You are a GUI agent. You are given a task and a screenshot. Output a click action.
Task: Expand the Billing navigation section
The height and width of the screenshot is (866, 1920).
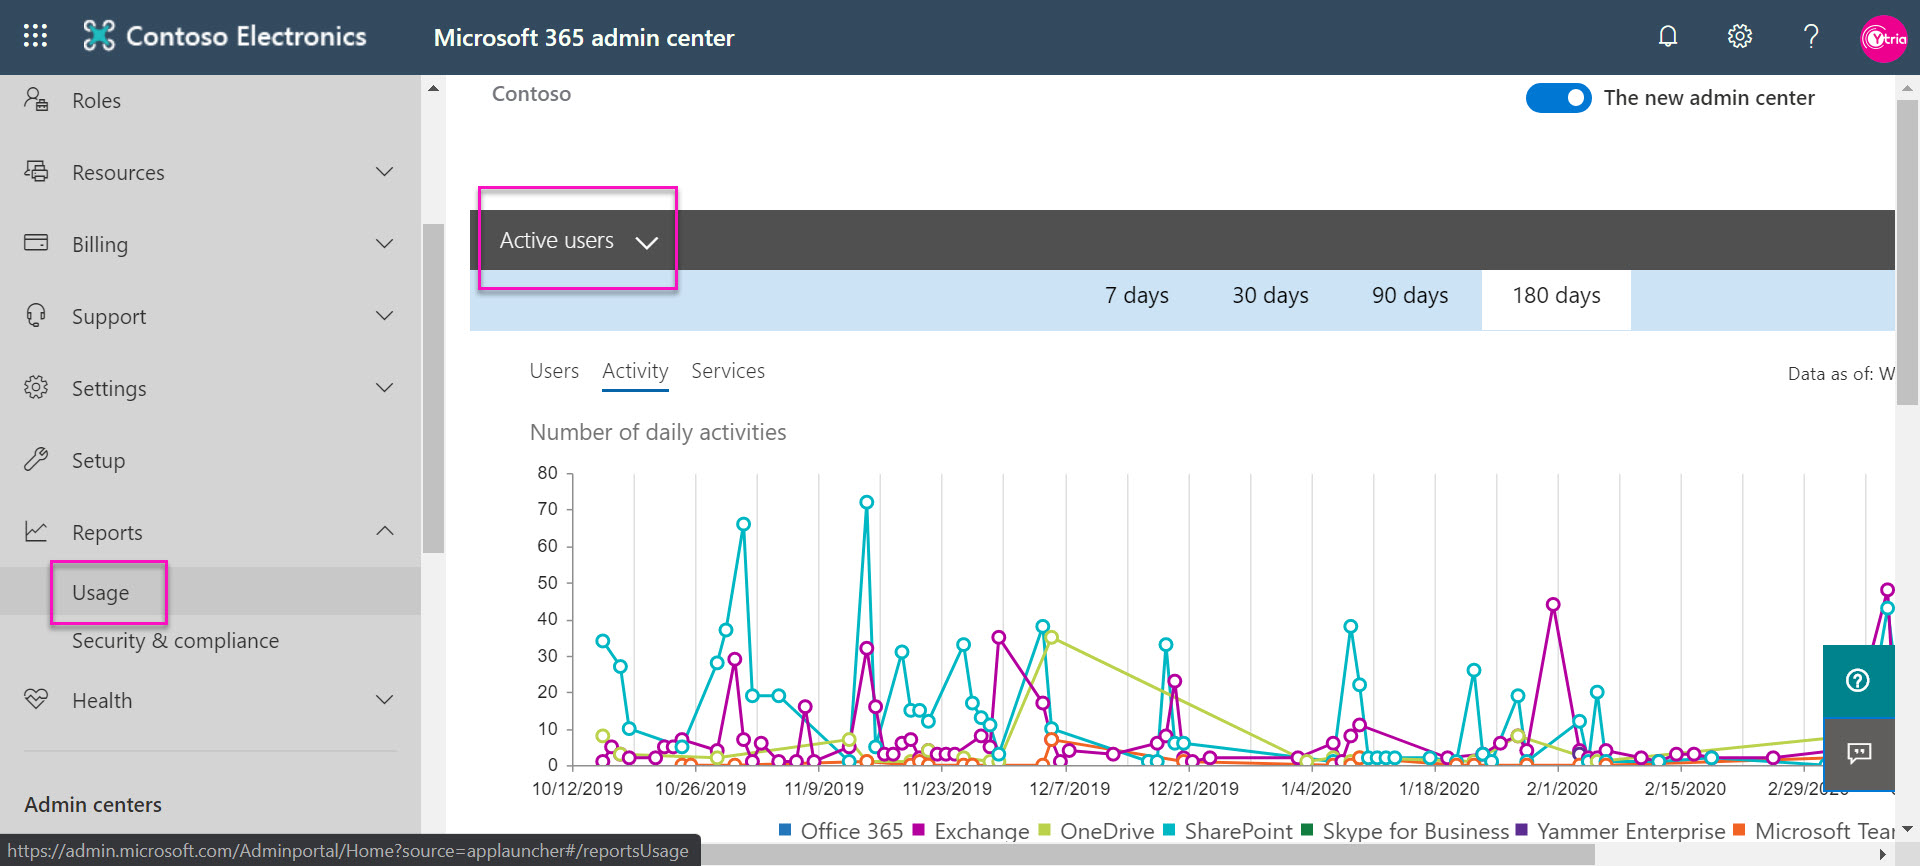tap(384, 244)
